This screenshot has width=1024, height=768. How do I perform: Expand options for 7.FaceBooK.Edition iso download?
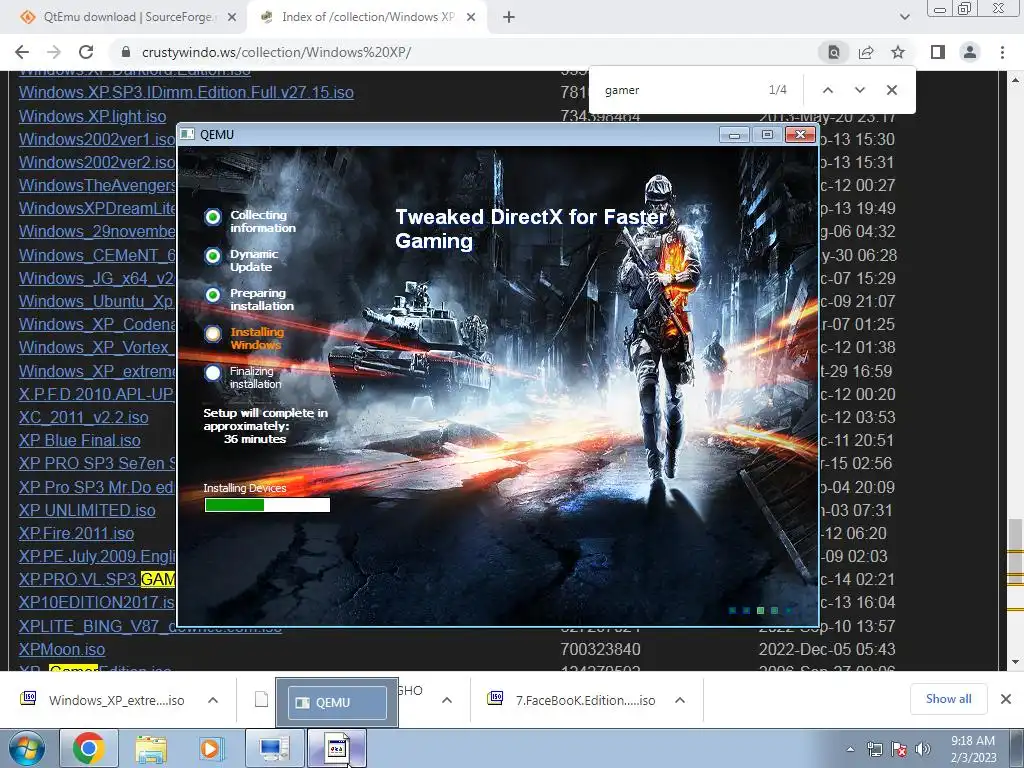click(680, 700)
